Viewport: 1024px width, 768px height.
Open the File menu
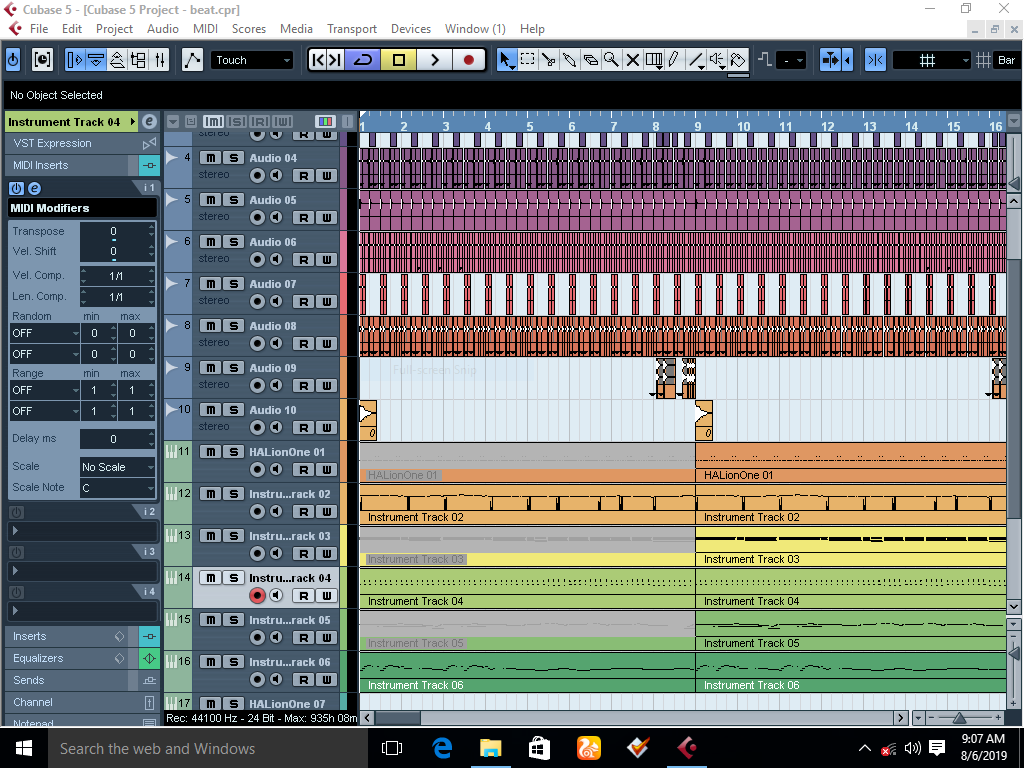click(x=39, y=29)
